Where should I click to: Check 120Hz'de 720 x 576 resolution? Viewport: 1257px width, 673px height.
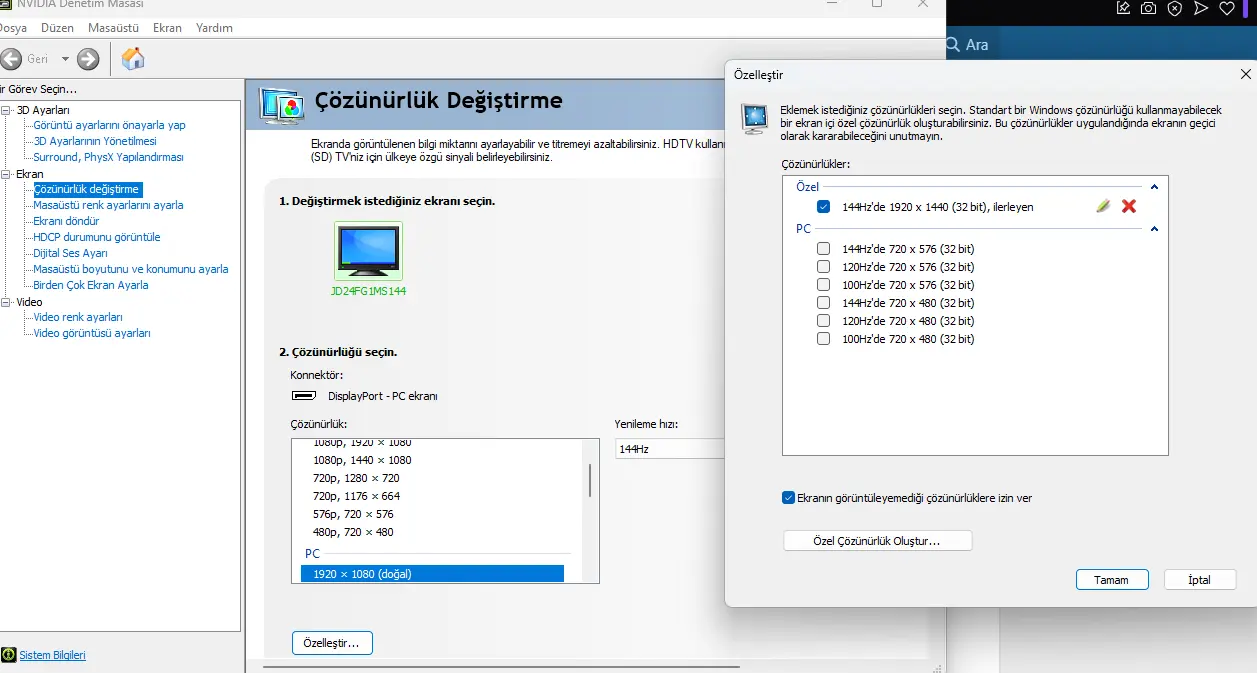pos(823,267)
